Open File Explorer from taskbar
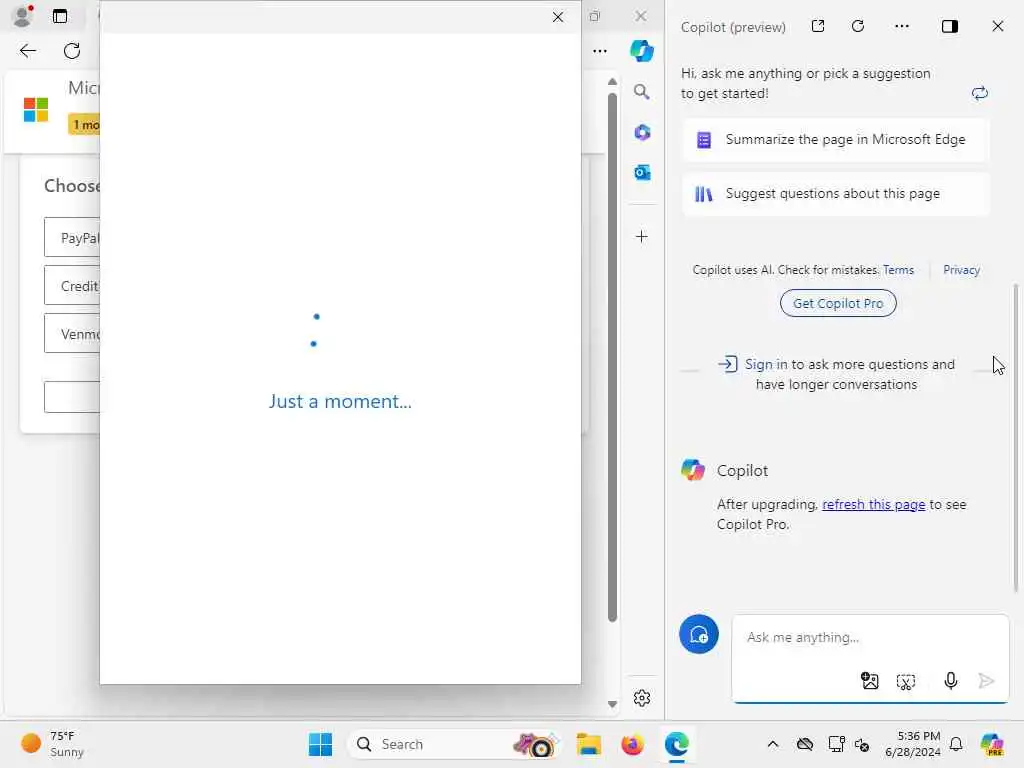This screenshot has height=768, width=1024. pos(588,744)
